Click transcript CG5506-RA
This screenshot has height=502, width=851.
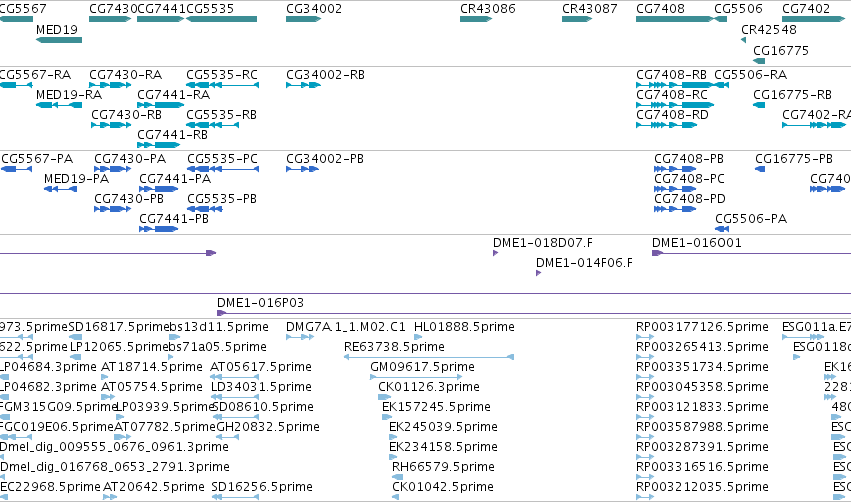[721, 85]
